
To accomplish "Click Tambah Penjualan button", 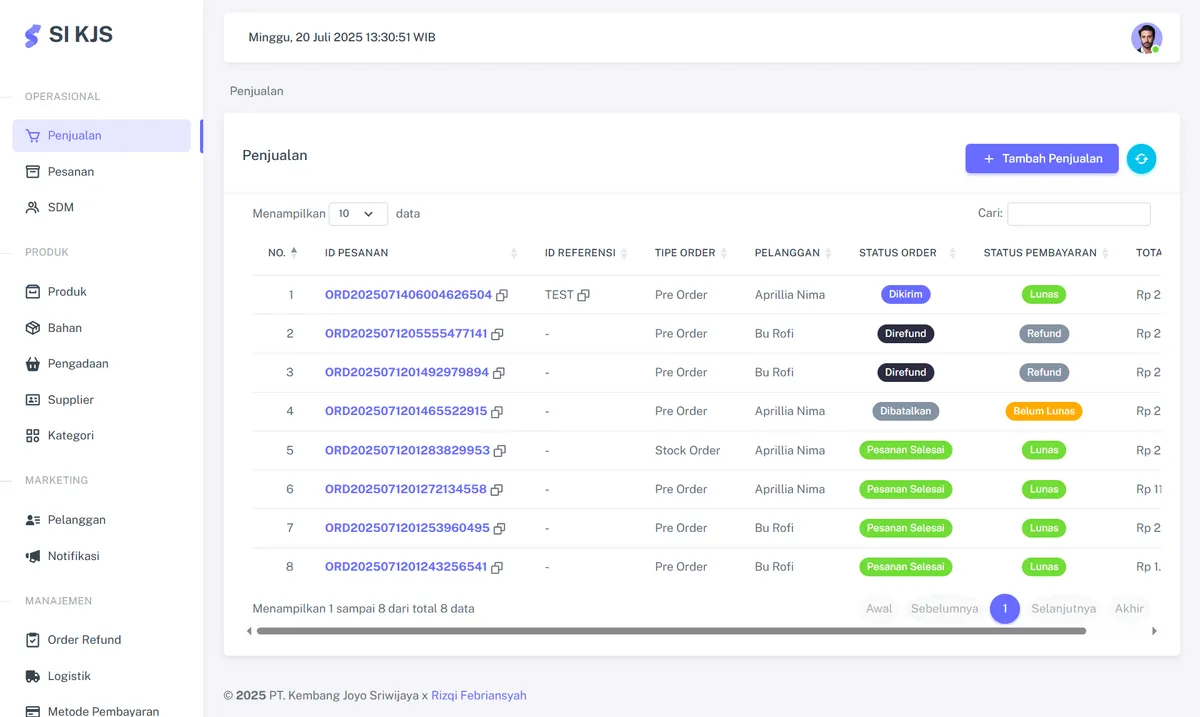I will [1041, 159].
